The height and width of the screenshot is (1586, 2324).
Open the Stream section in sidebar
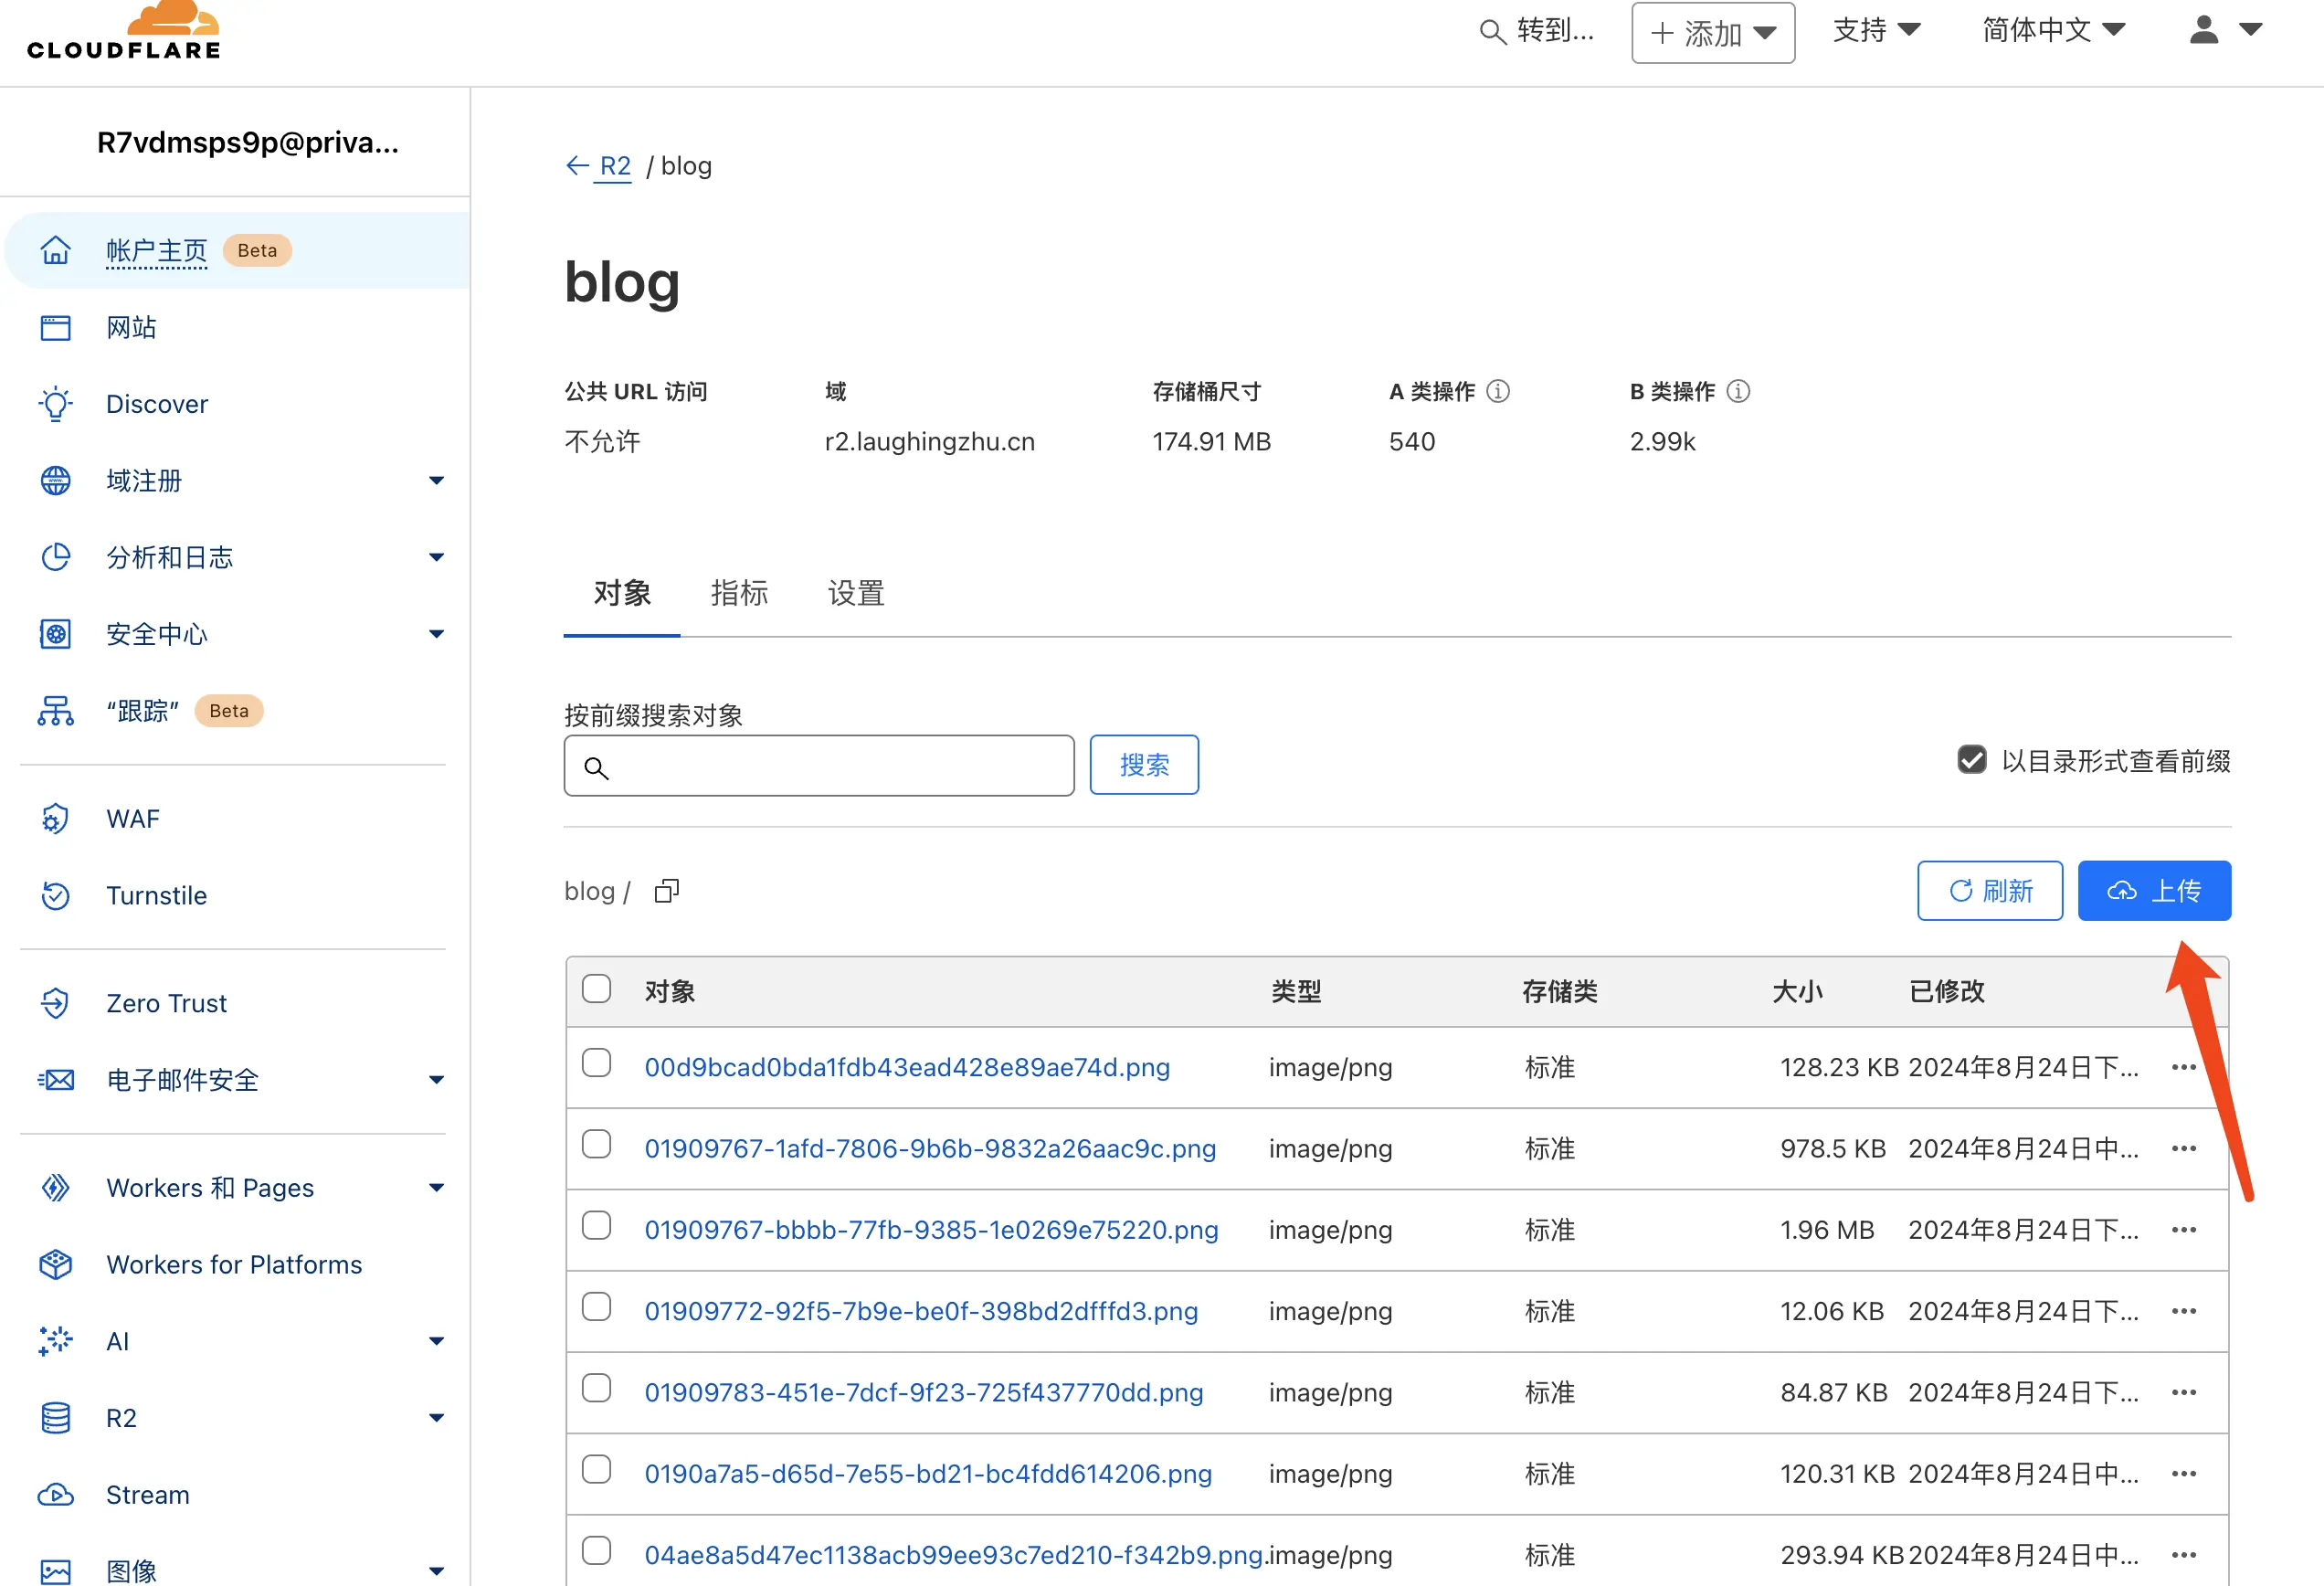pos(147,1494)
